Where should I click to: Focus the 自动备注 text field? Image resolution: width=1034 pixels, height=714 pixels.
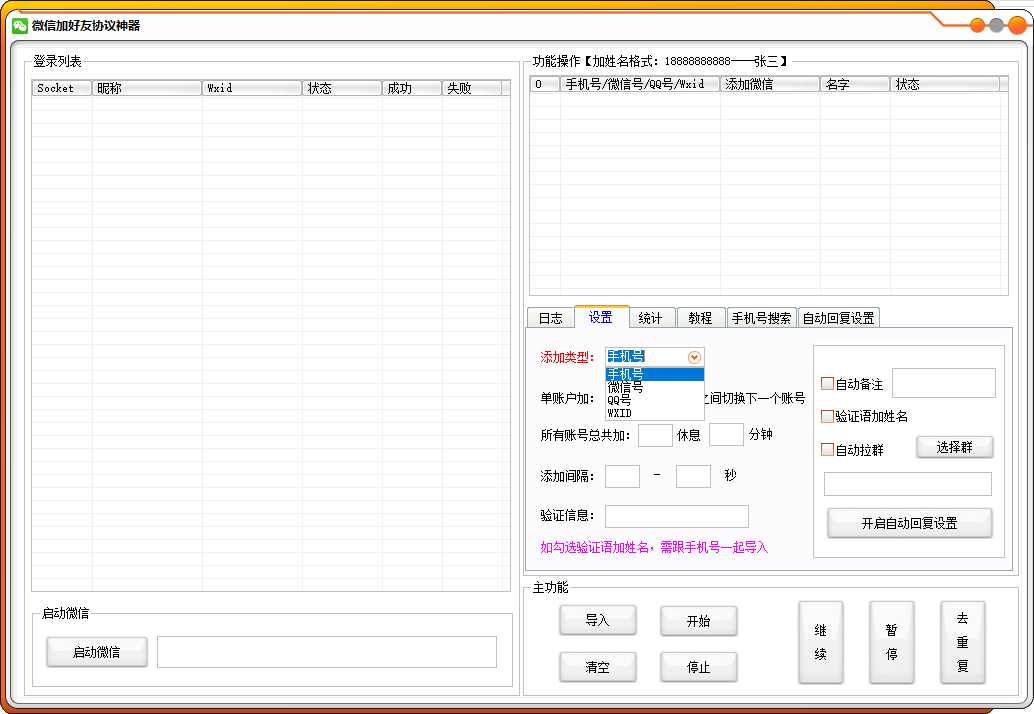point(944,383)
